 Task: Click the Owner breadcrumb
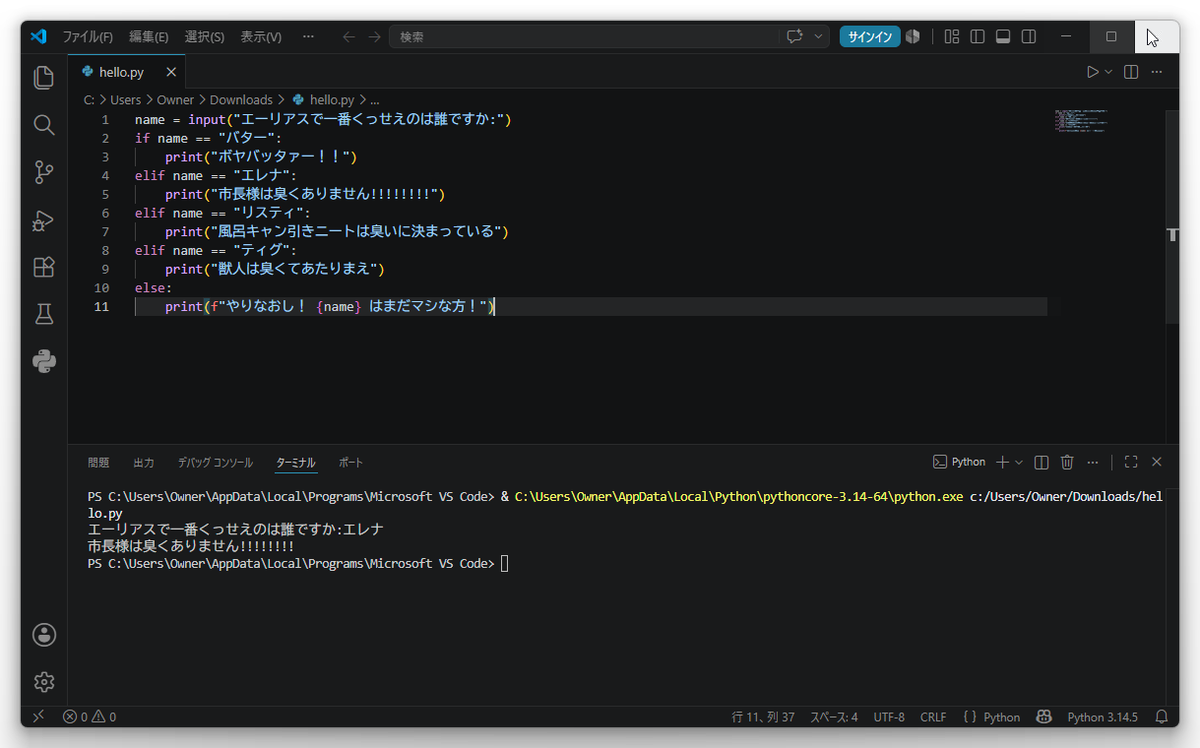coord(176,100)
